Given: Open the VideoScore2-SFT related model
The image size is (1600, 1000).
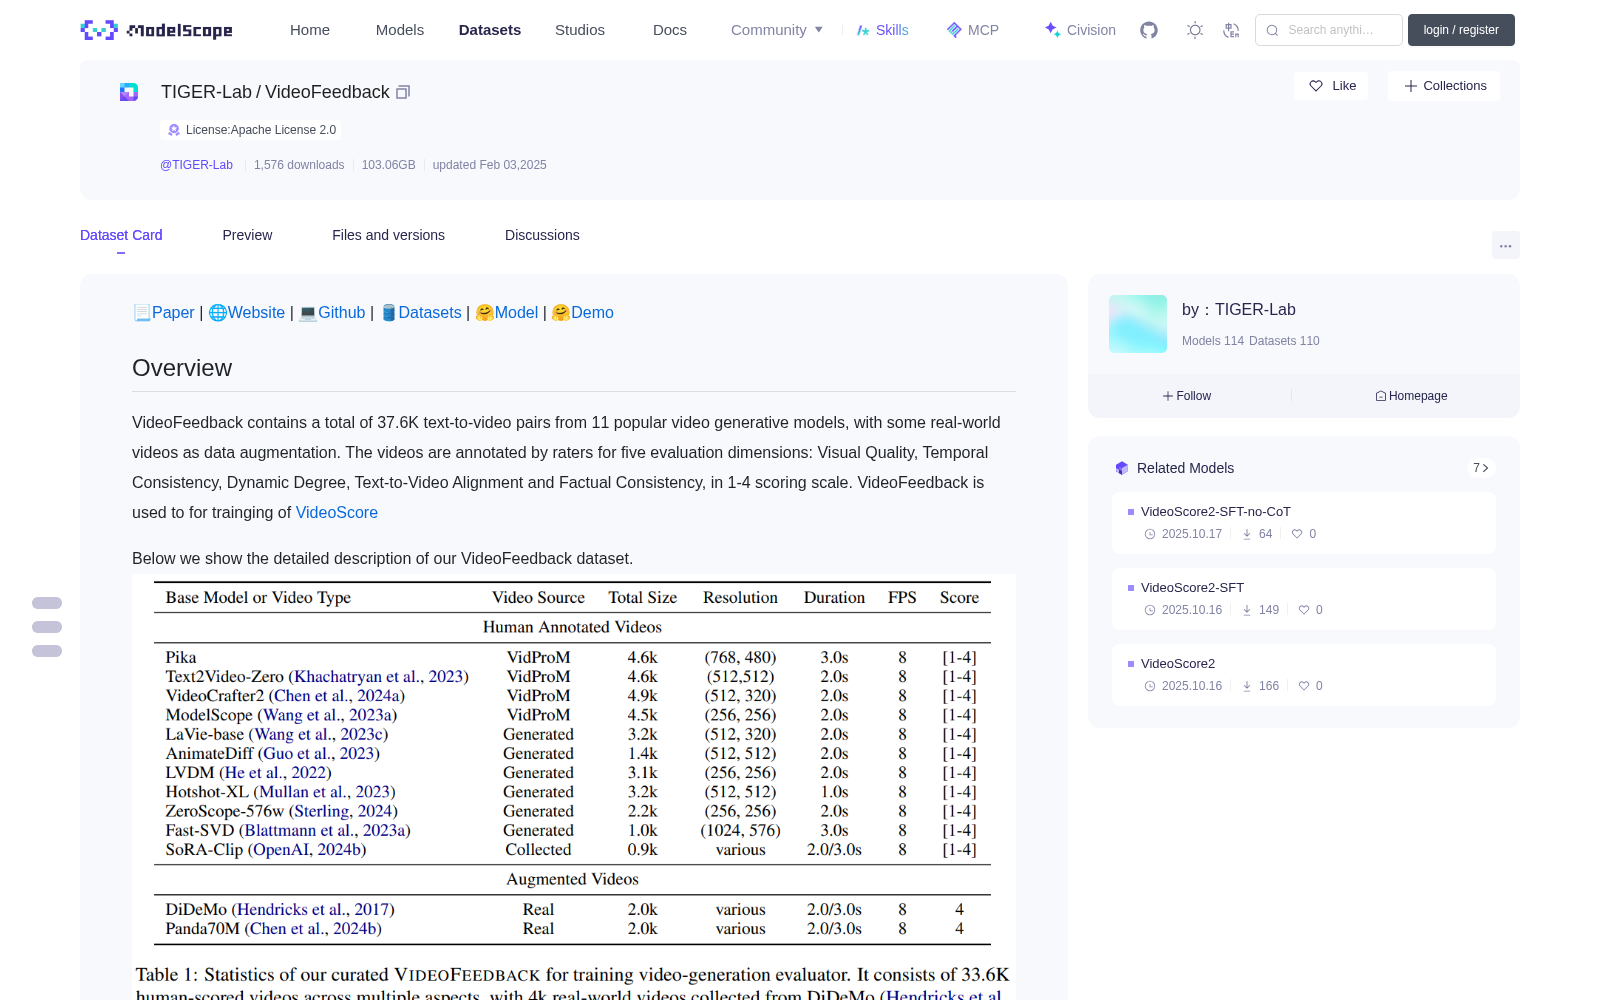Looking at the screenshot, I should click(1304, 598).
